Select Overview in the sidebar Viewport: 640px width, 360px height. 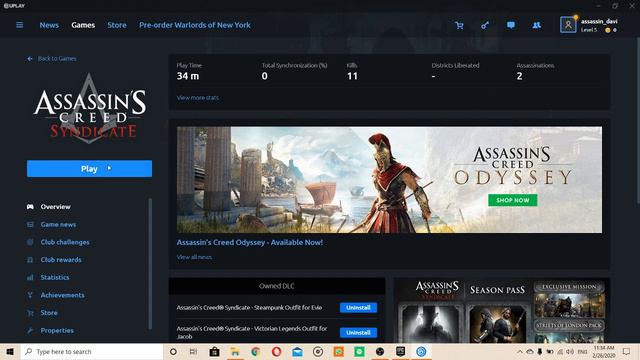coord(56,207)
